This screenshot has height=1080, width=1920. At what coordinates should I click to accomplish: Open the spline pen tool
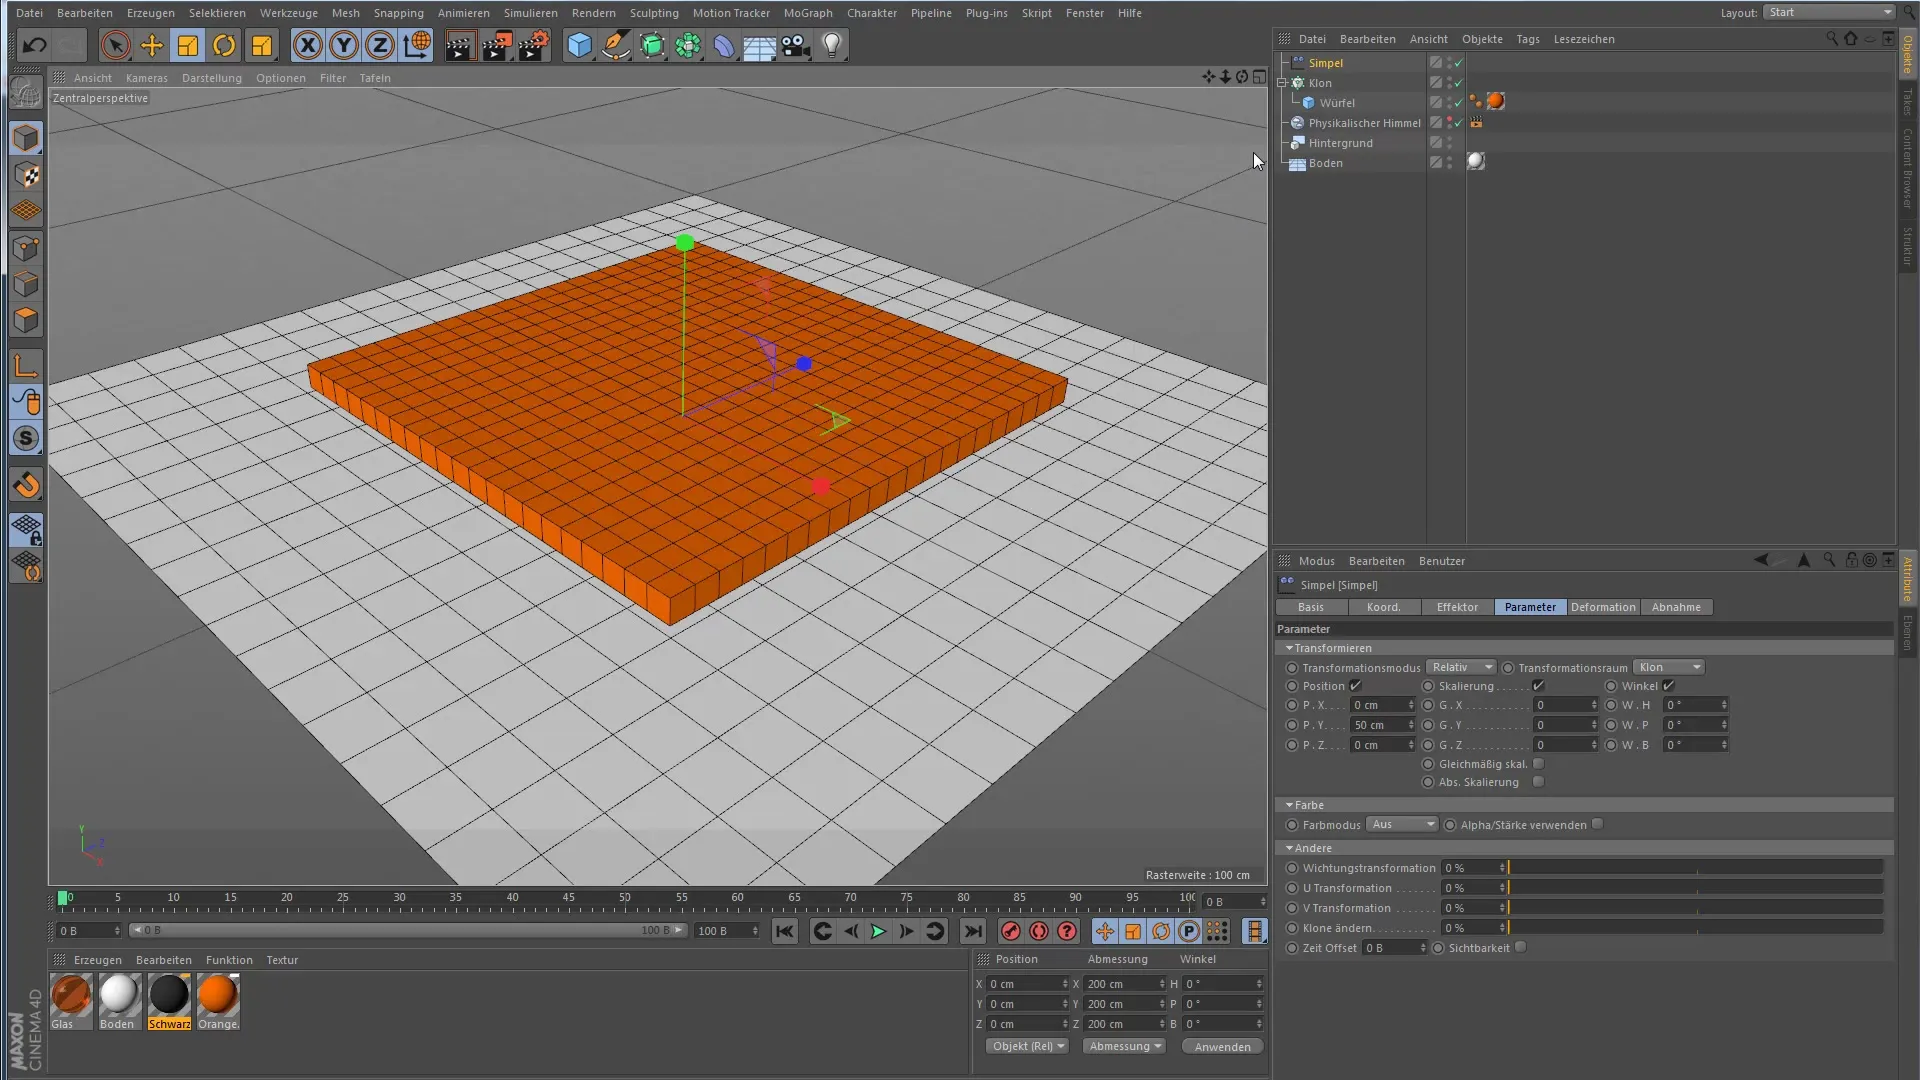click(x=616, y=45)
